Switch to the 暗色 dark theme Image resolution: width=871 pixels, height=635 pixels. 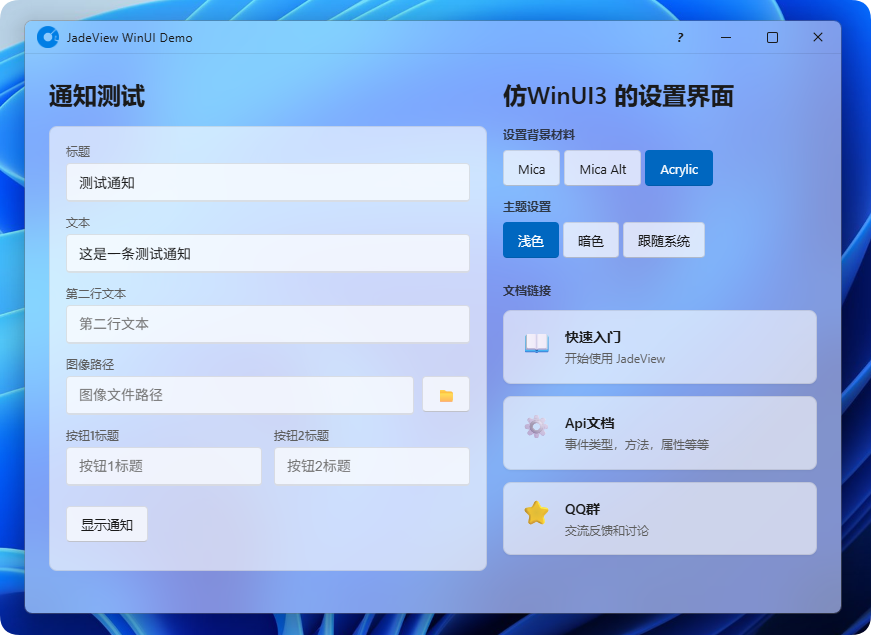pos(590,241)
